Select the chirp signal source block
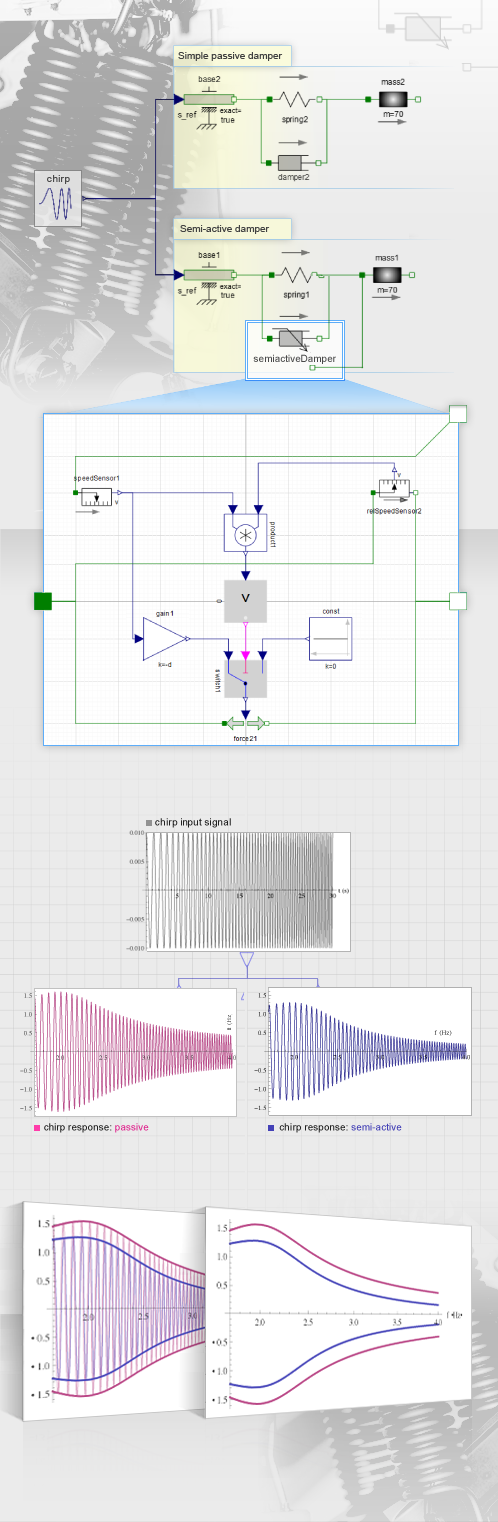498x1522 pixels. click(57, 198)
